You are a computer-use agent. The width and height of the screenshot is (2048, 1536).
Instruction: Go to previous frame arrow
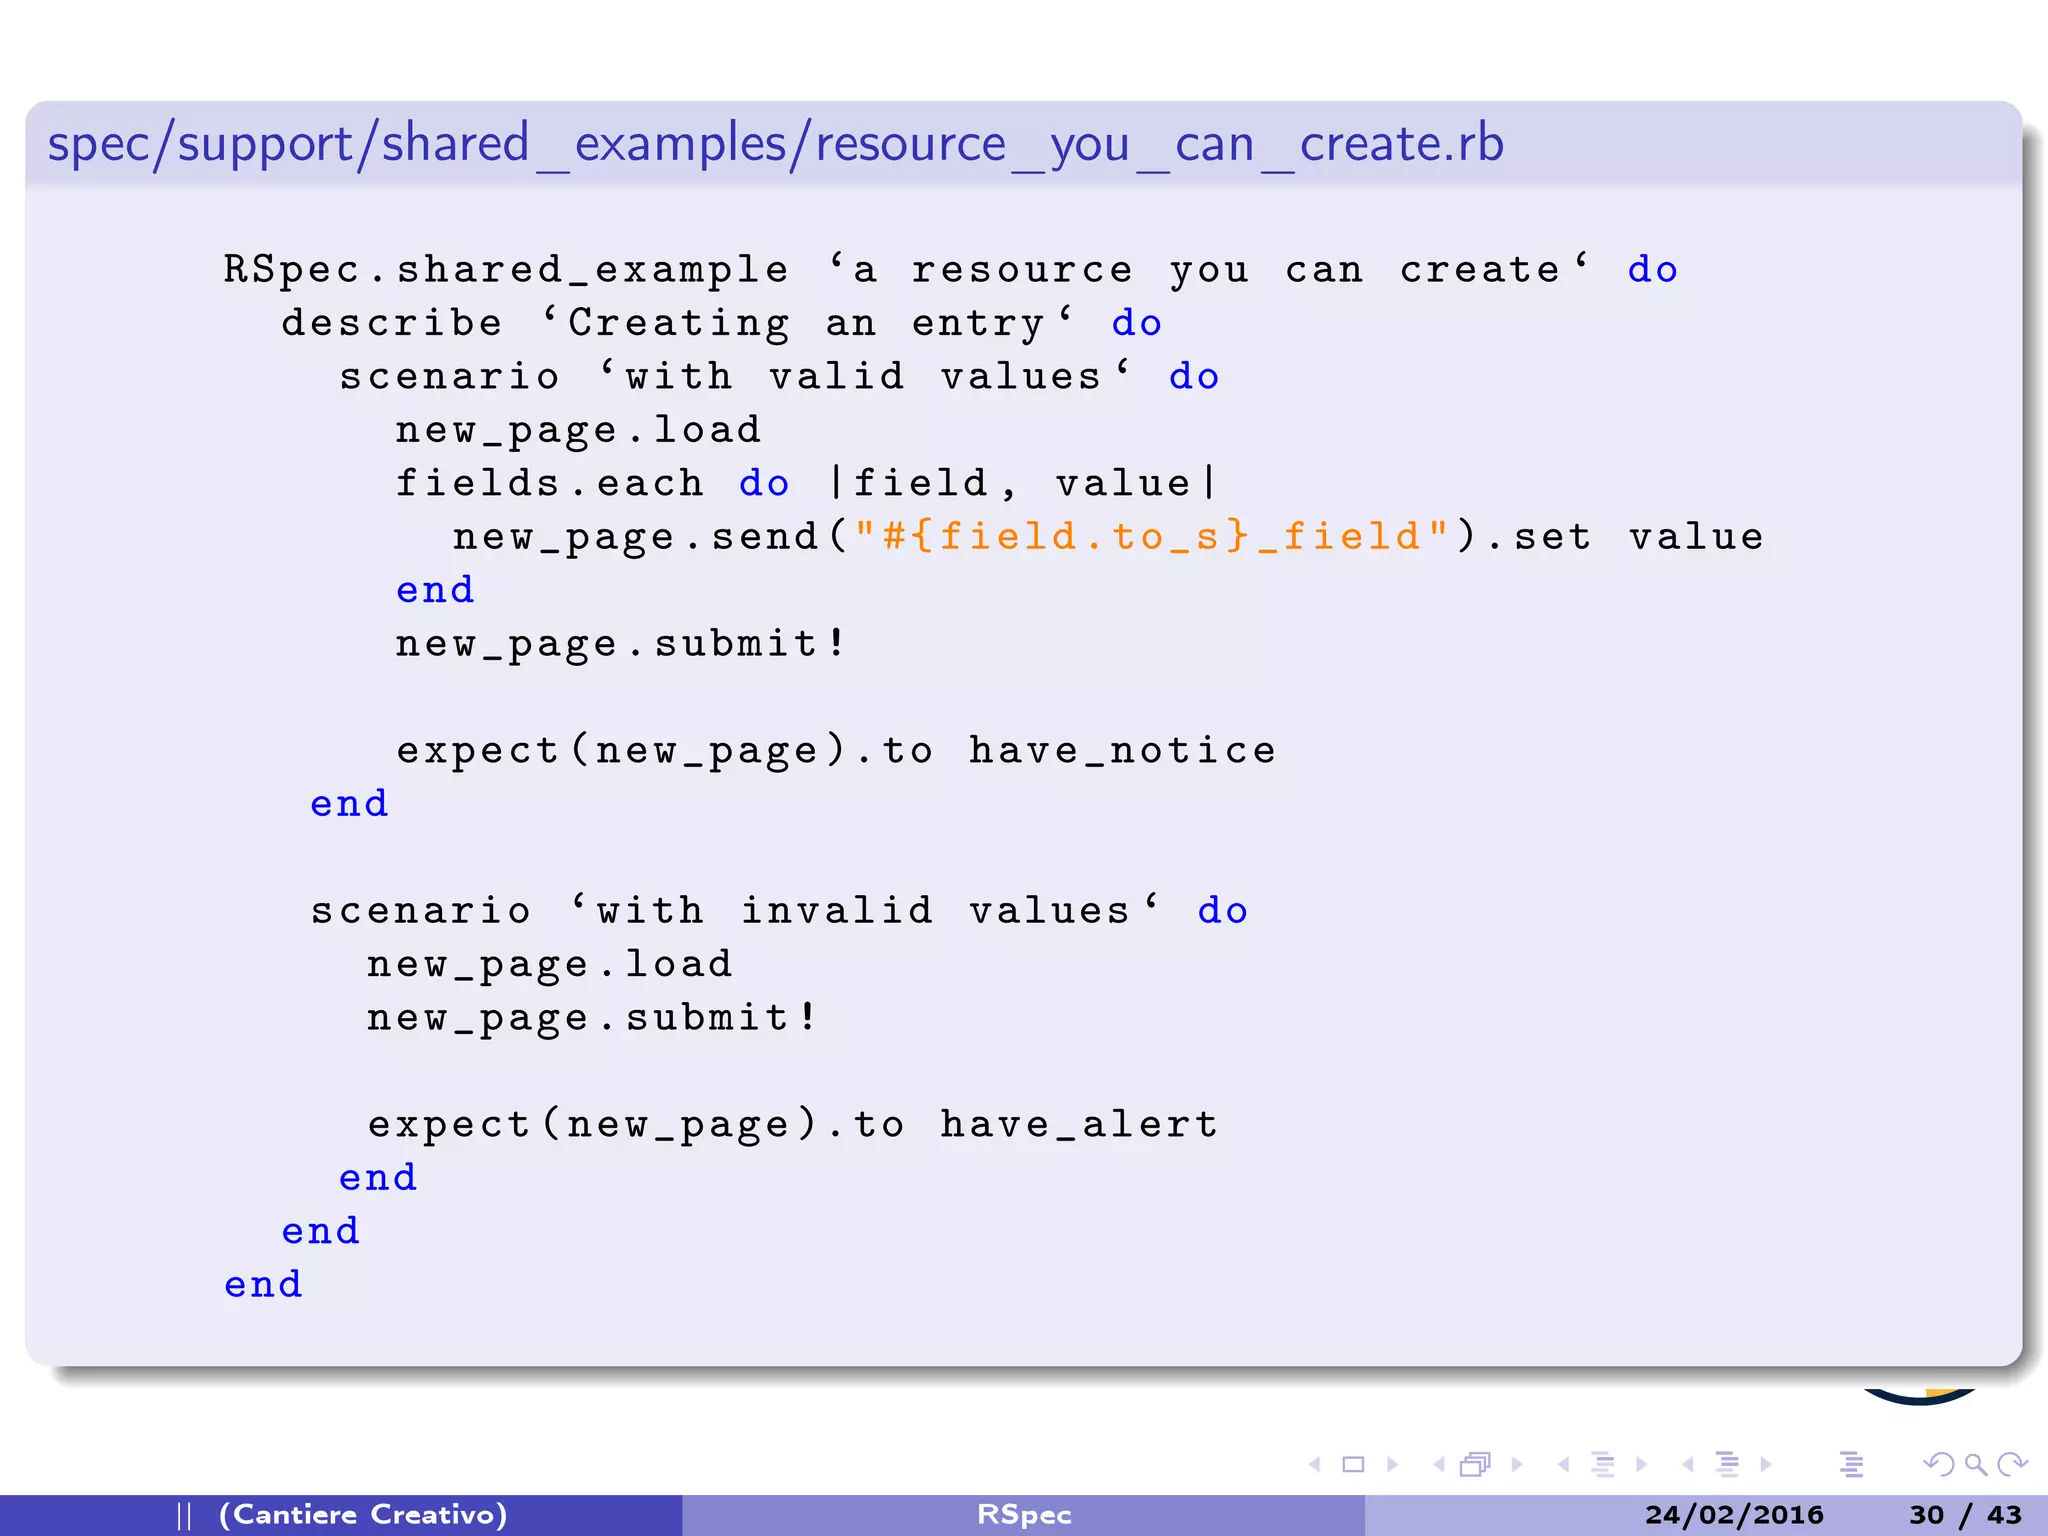point(1439,1464)
